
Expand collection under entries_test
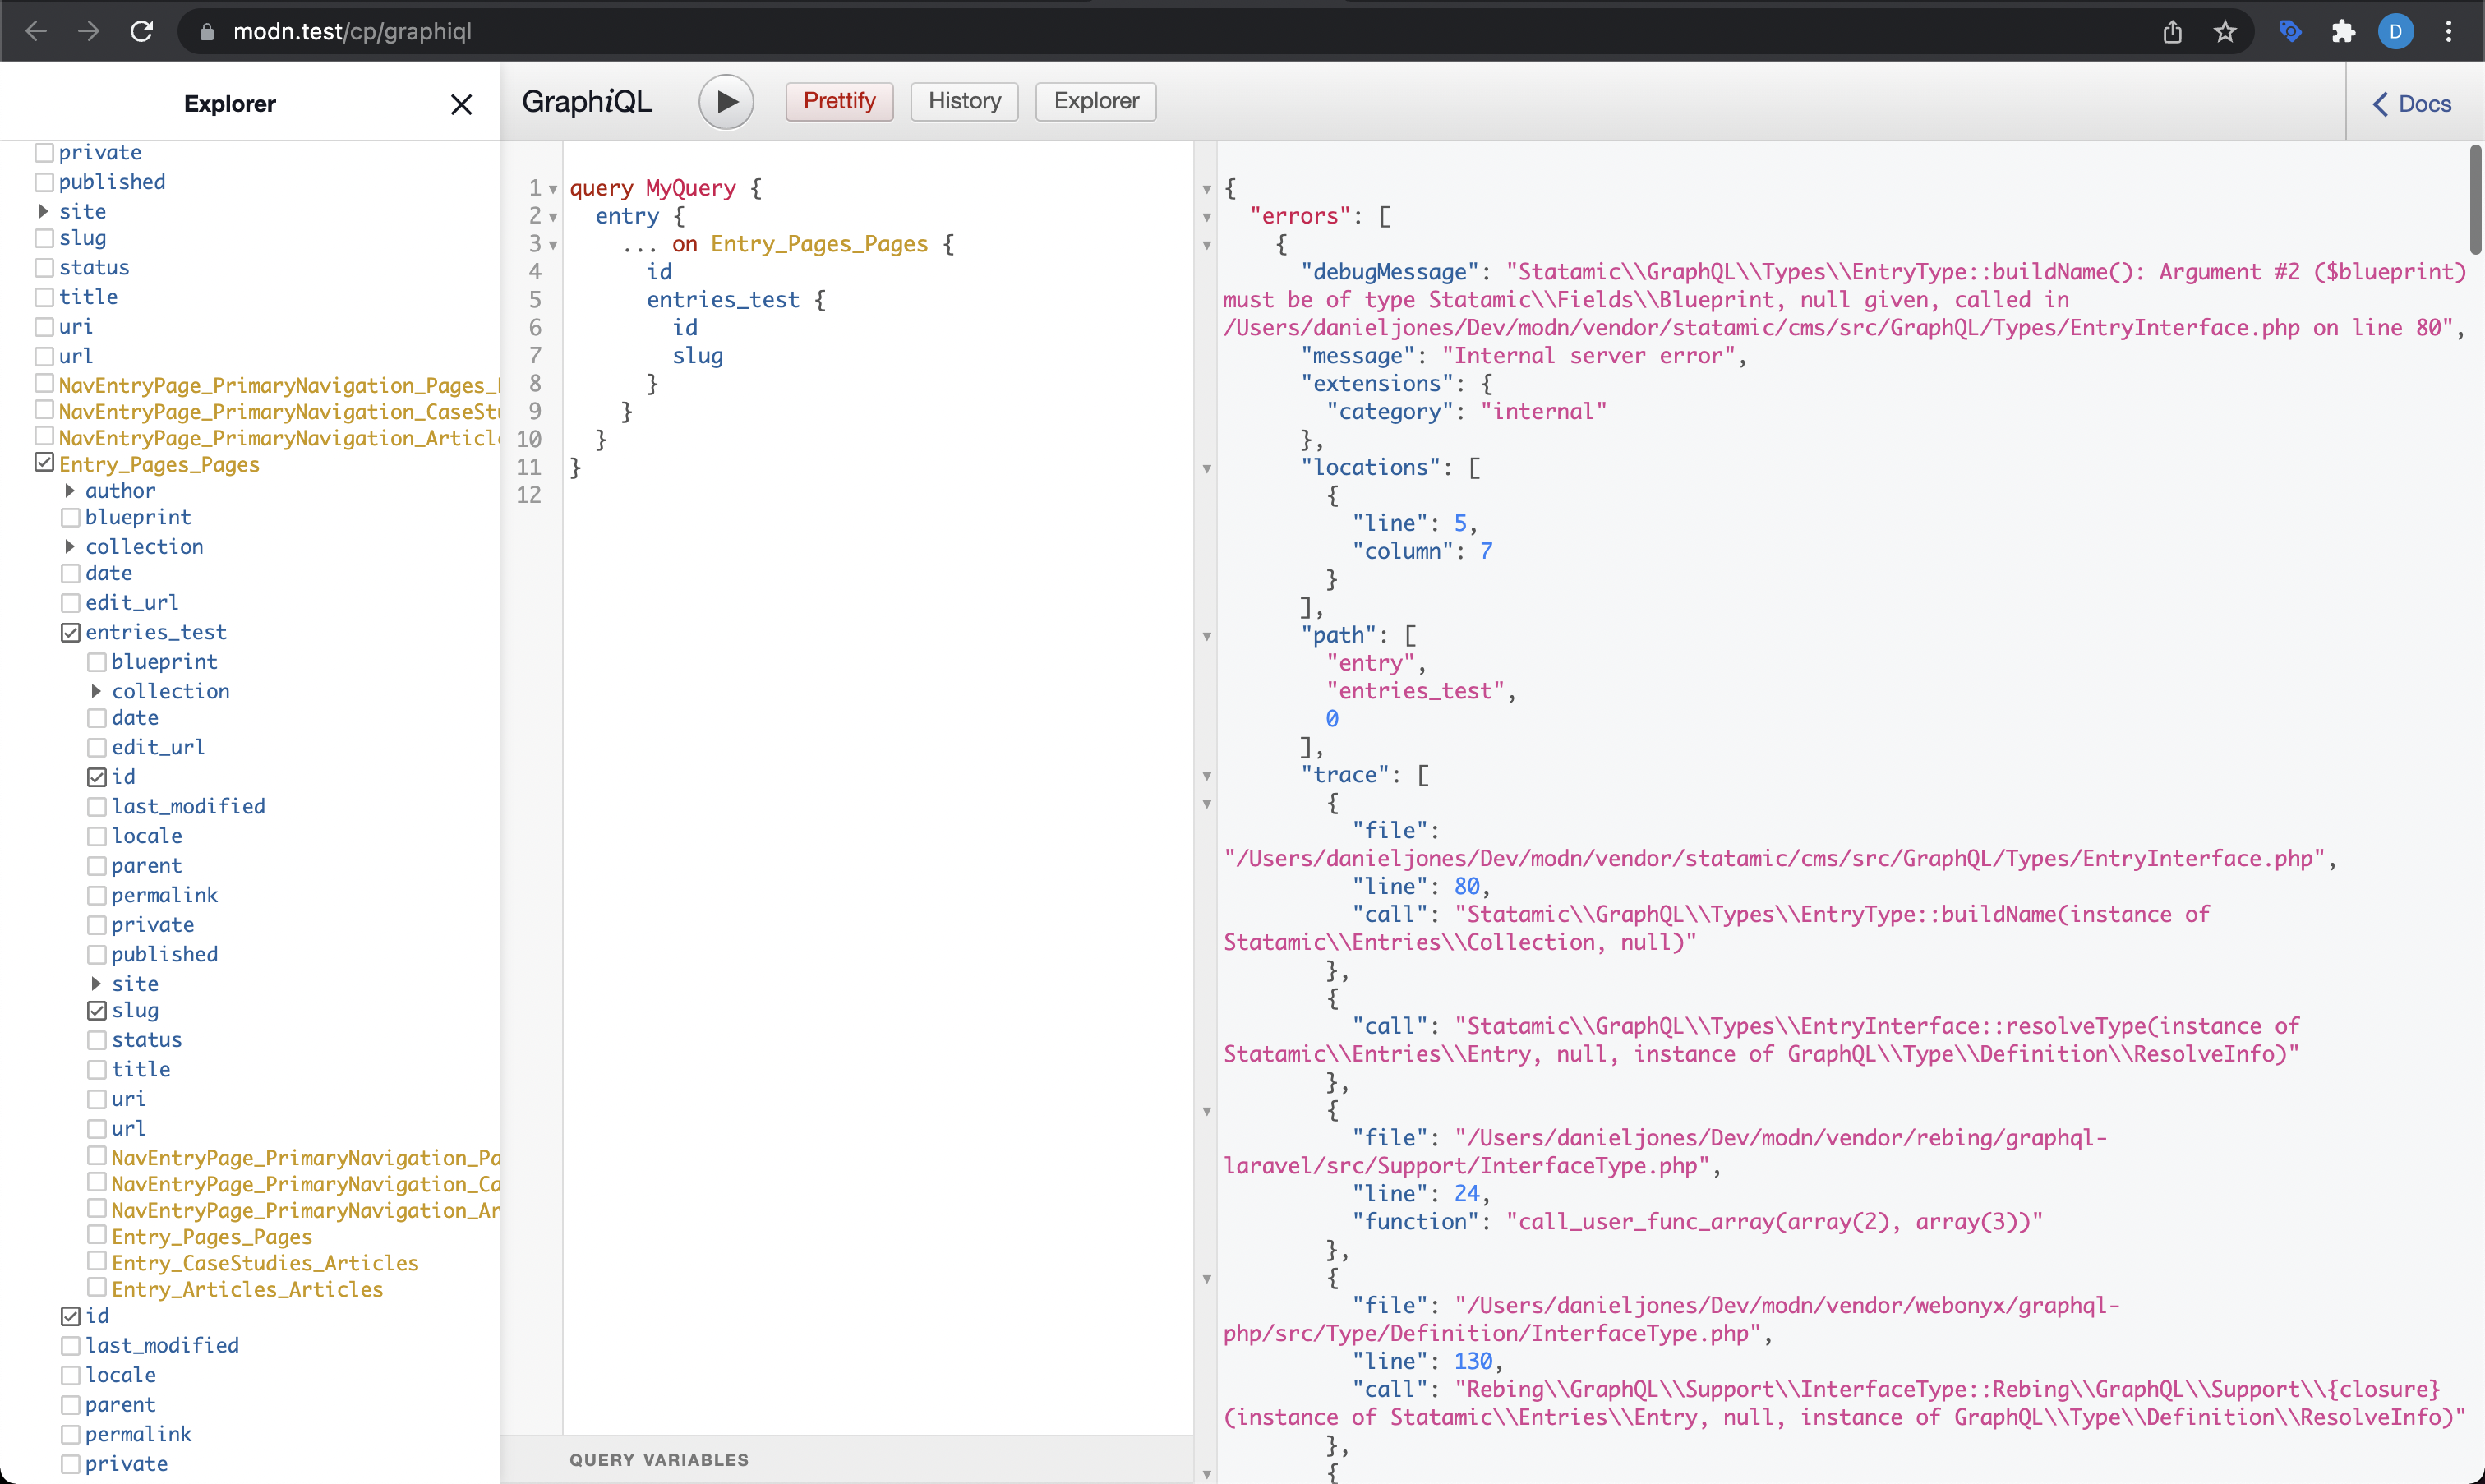(96, 690)
